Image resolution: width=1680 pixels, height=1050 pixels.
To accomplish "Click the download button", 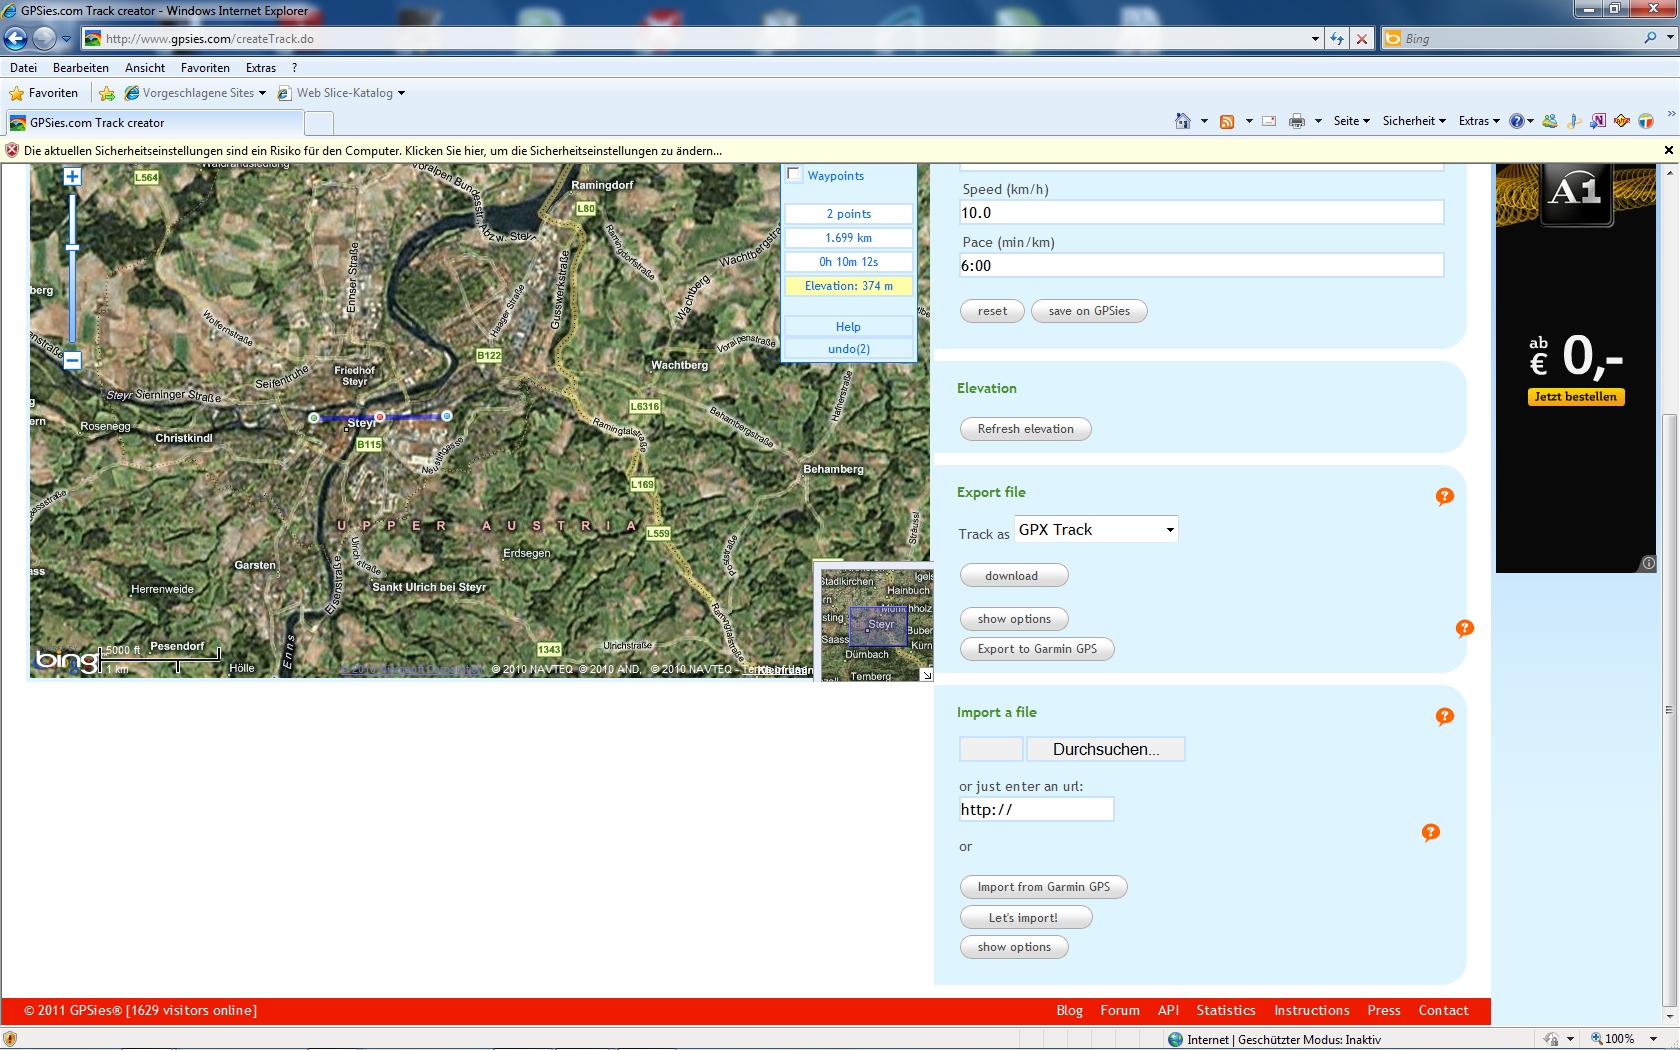I will (x=1012, y=576).
